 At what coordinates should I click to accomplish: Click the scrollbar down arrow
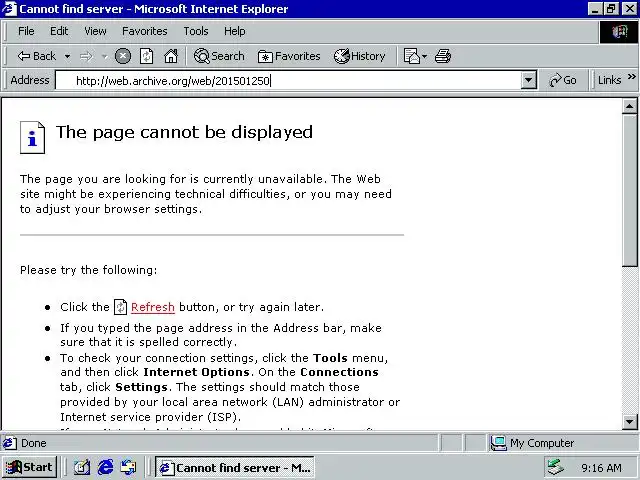pos(629,421)
